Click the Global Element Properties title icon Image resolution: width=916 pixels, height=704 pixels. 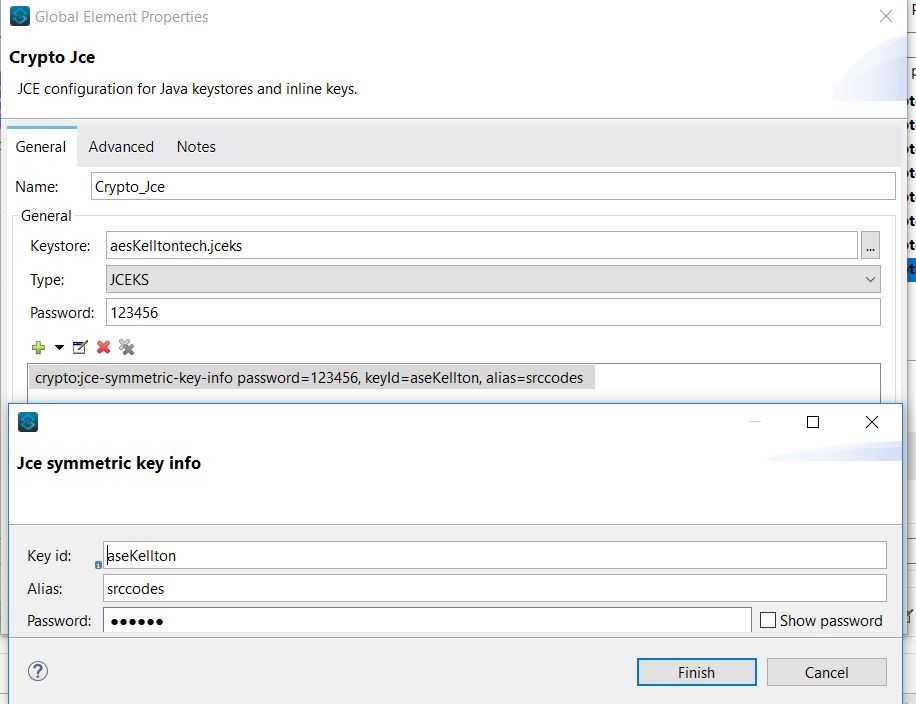point(19,16)
